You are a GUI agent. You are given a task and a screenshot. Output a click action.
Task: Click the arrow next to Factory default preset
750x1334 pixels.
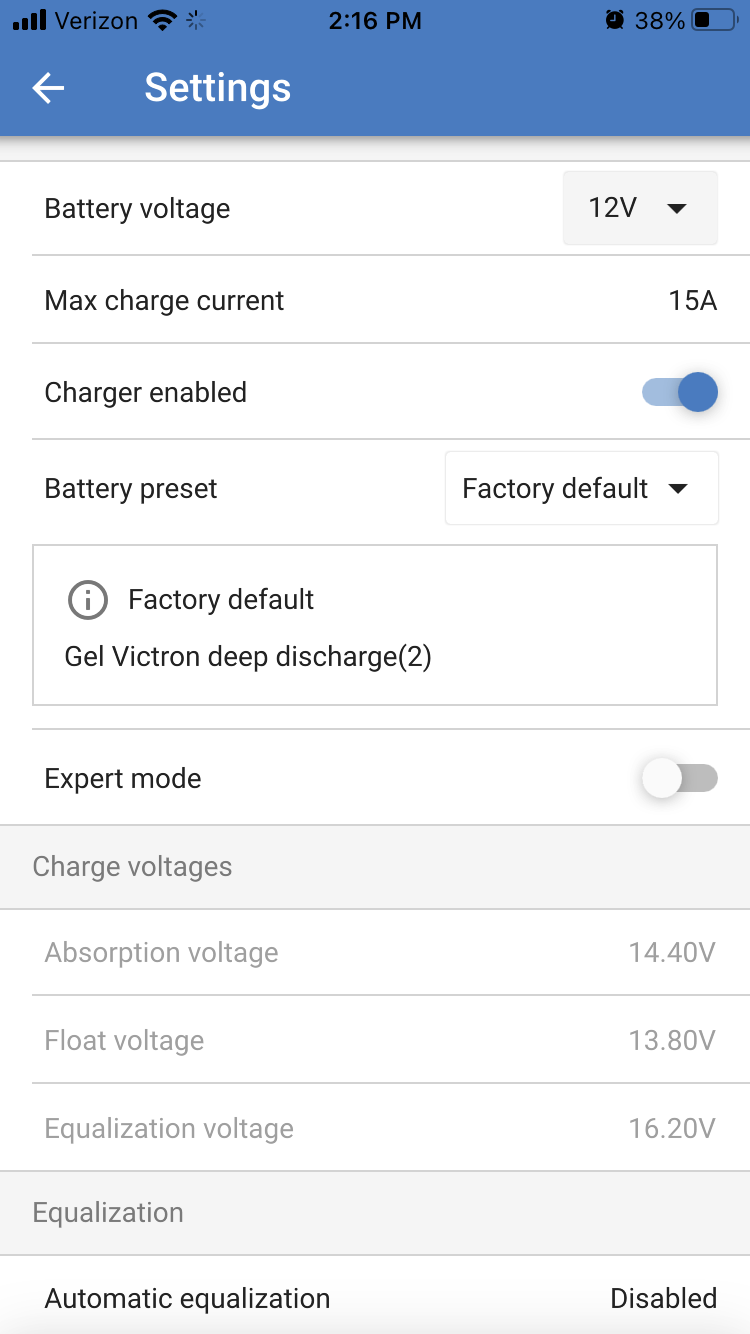coord(677,489)
